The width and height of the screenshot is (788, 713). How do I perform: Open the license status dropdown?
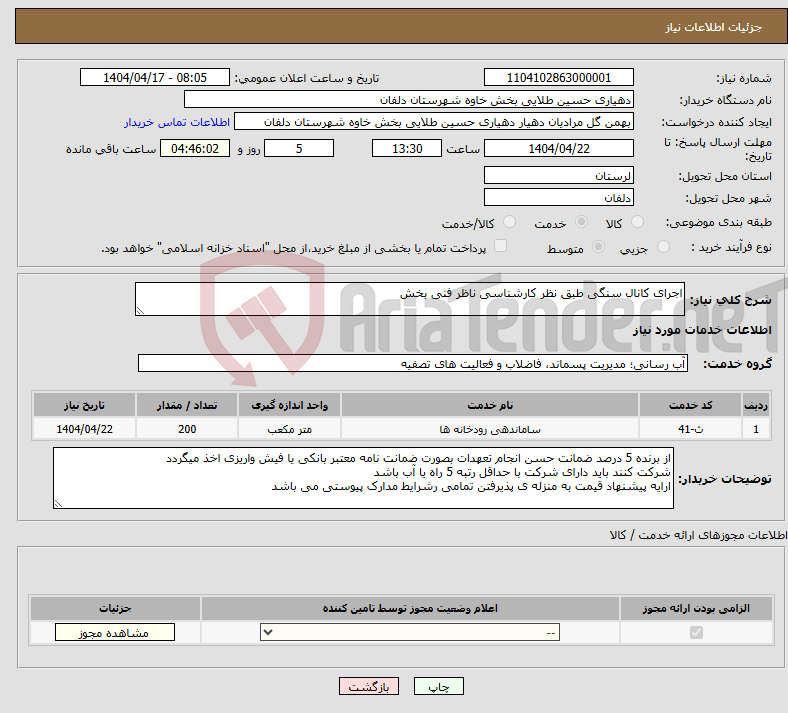click(x=410, y=632)
